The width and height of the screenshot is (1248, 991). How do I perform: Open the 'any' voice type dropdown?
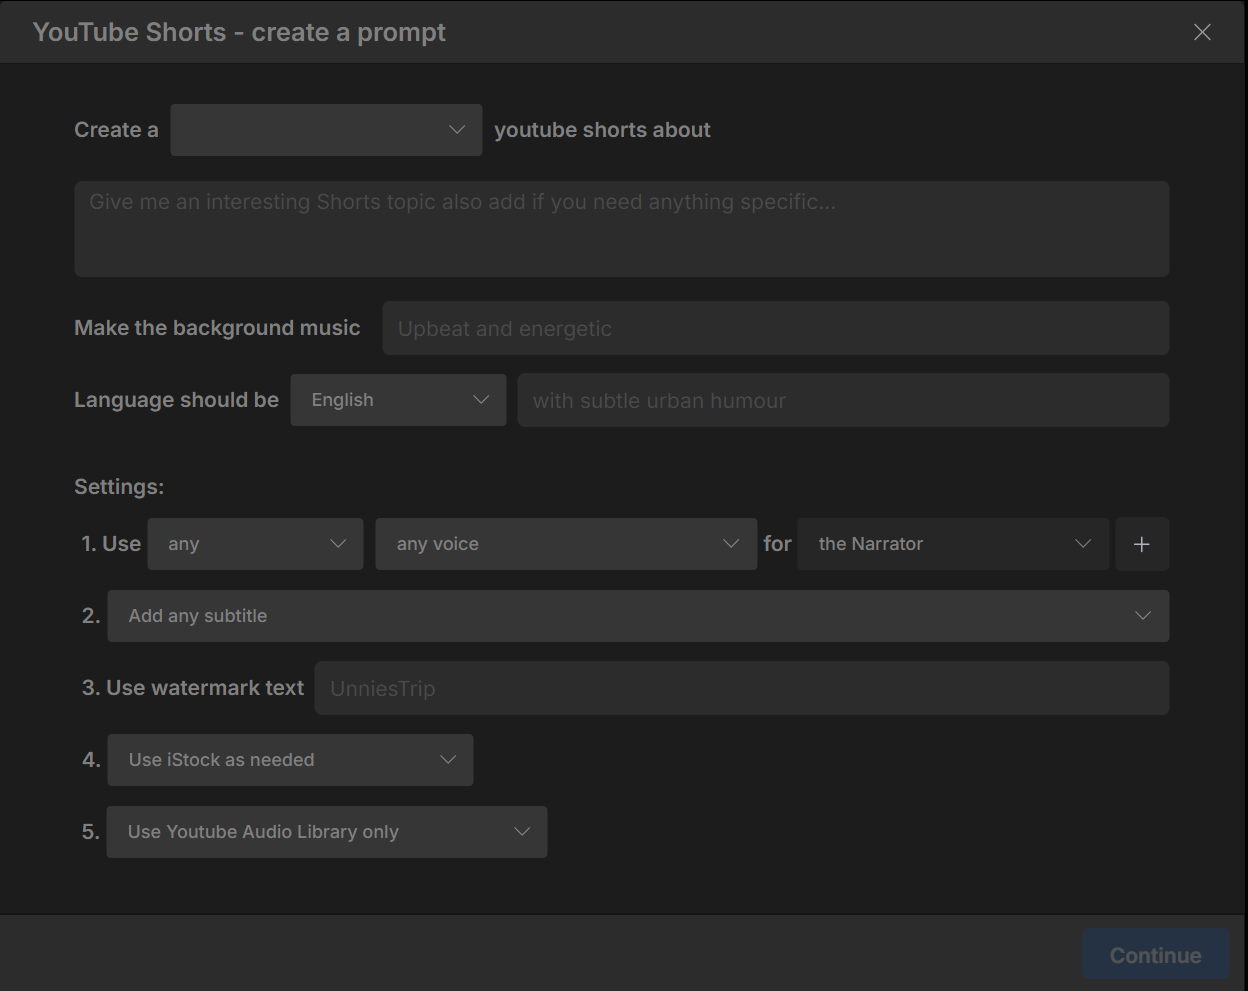point(255,544)
